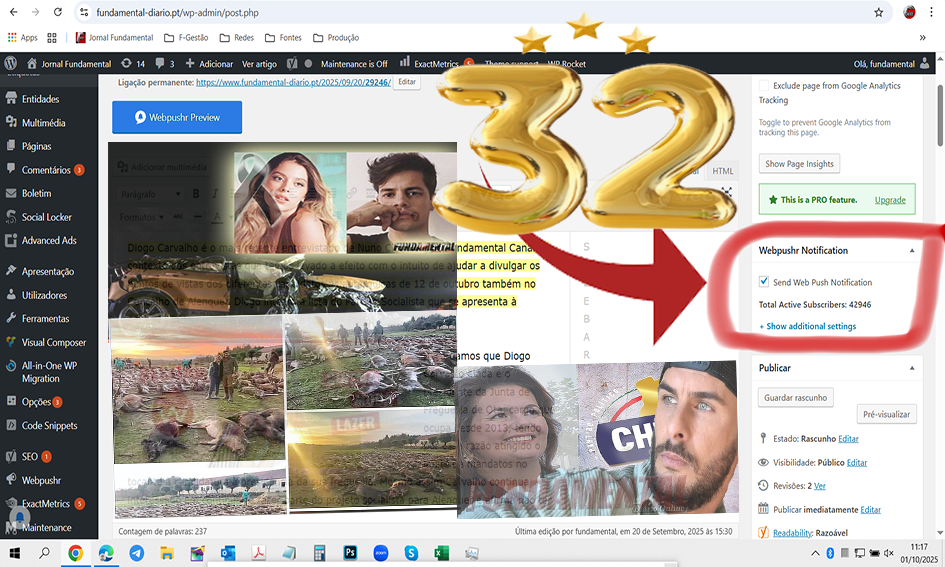Expand Show additional settings link

tap(807, 326)
